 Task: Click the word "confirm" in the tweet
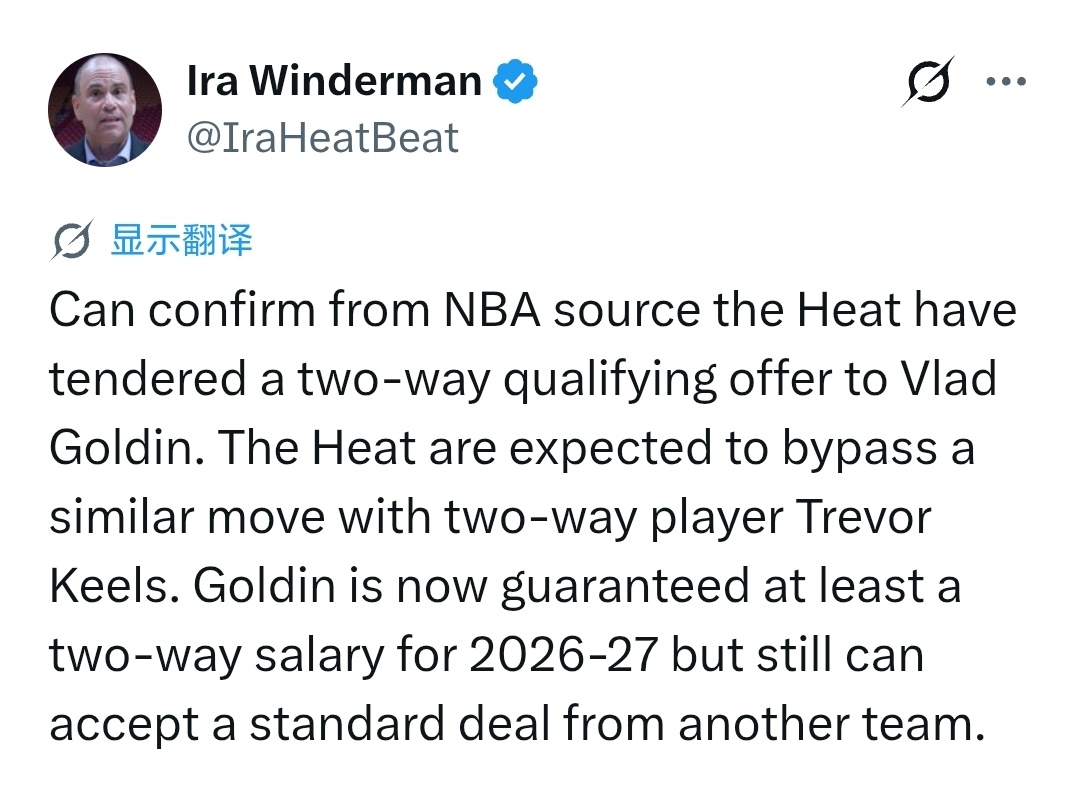click(x=231, y=310)
